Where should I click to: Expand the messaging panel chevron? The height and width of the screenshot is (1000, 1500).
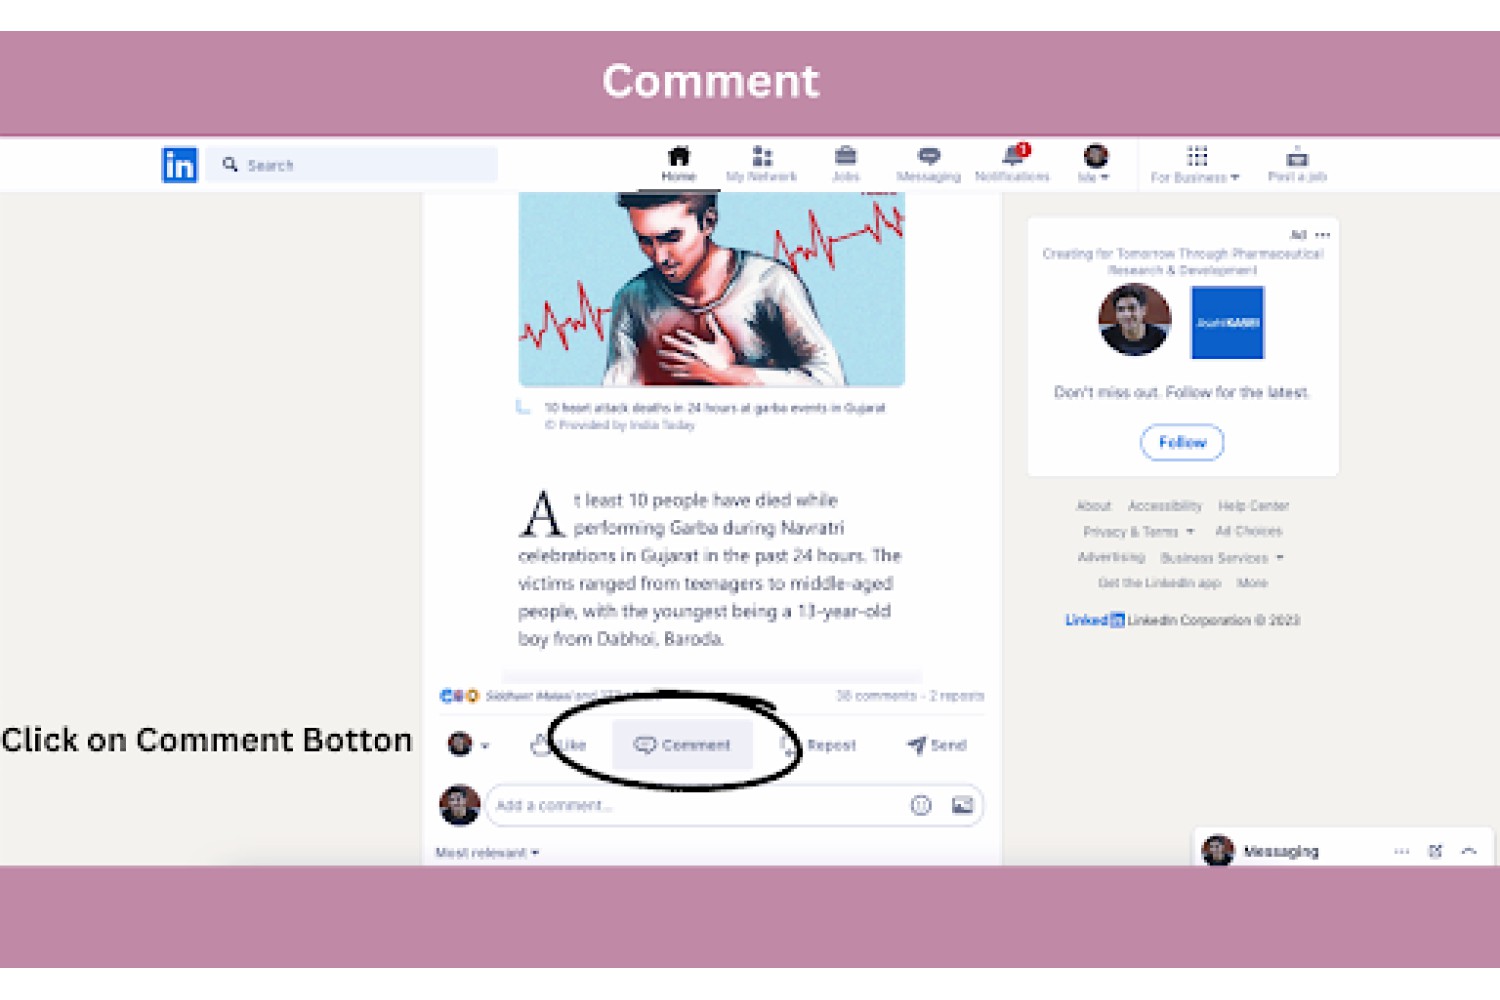pyautogui.click(x=1469, y=851)
